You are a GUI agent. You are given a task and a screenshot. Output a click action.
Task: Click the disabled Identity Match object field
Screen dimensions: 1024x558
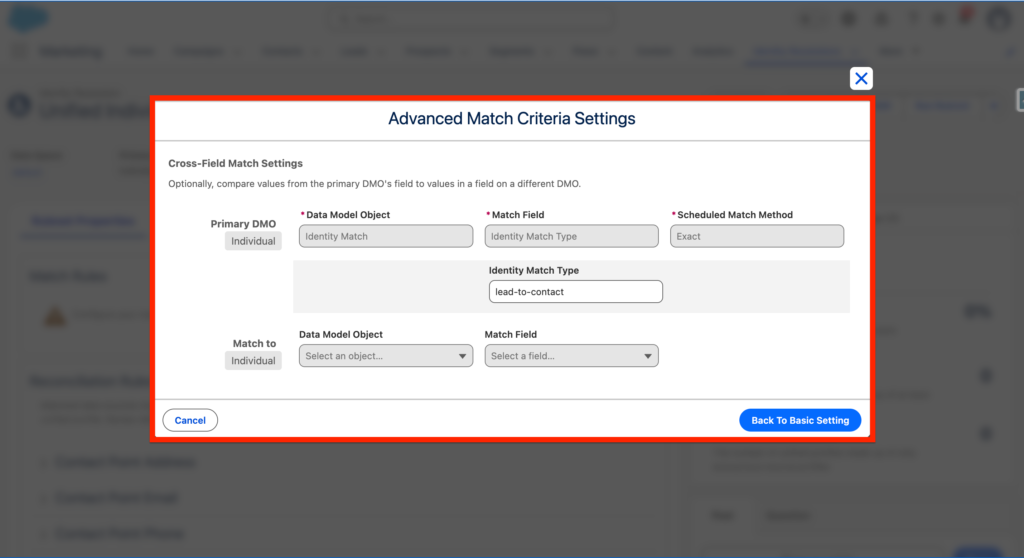click(x=385, y=236)
